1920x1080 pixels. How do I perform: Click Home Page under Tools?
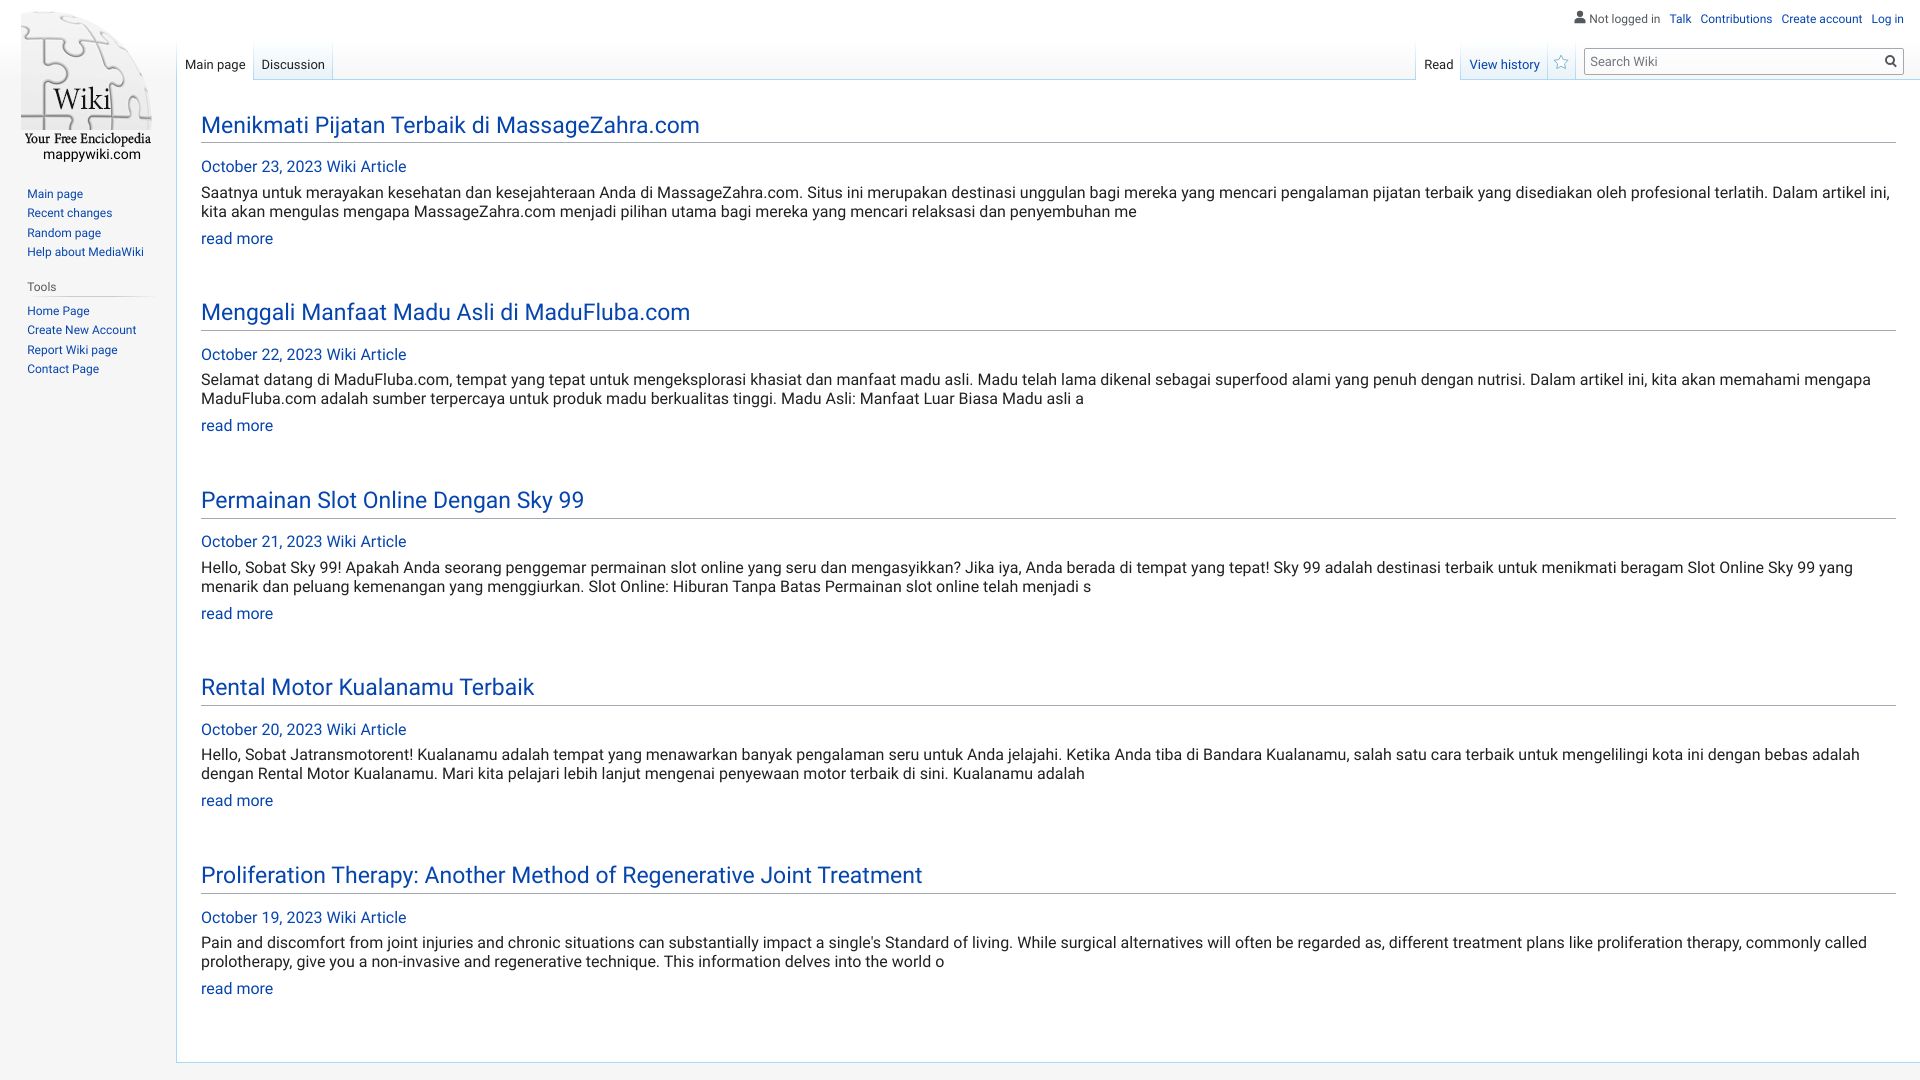point(58,311)
